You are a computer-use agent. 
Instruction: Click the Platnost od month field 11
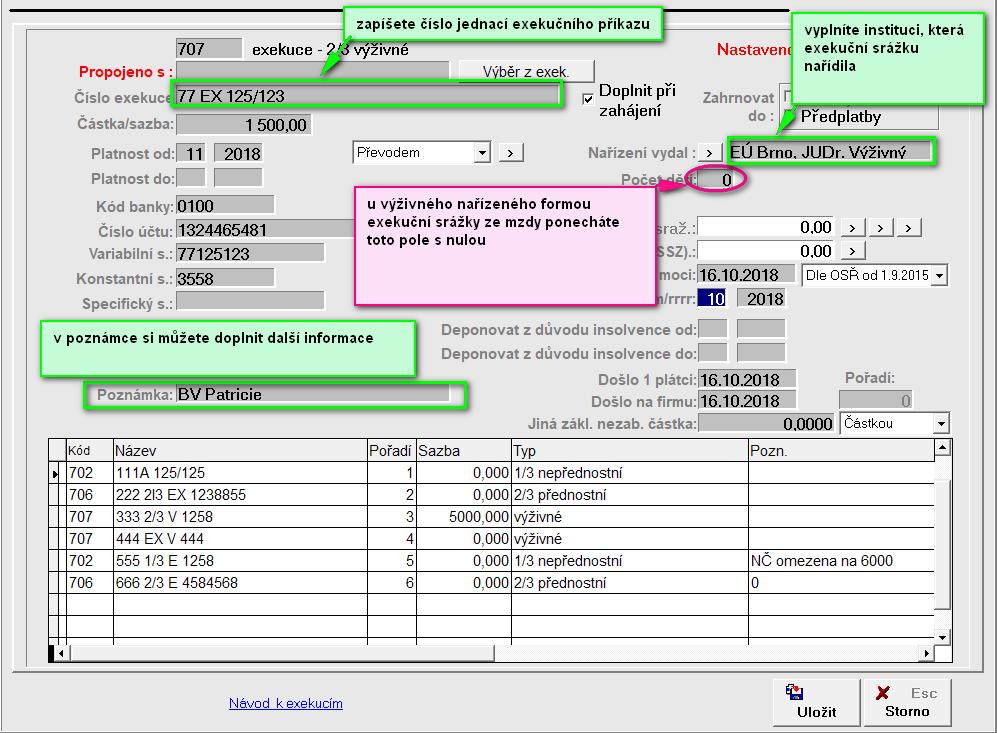(x=191, y=153)
